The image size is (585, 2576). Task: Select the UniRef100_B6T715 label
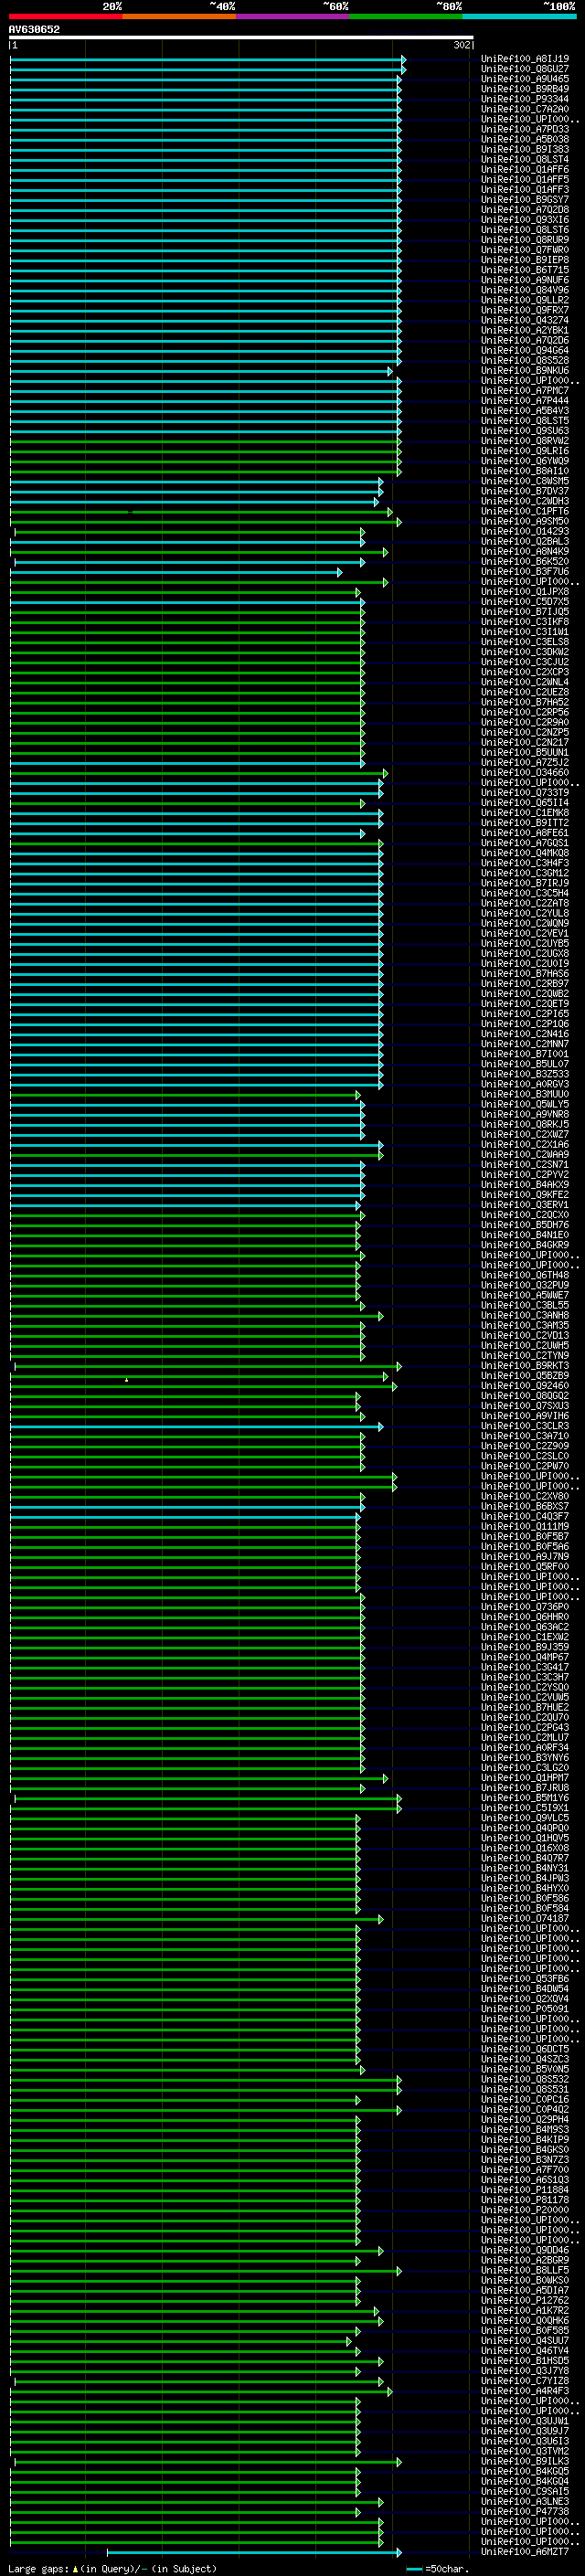click(x=525, y=270)
